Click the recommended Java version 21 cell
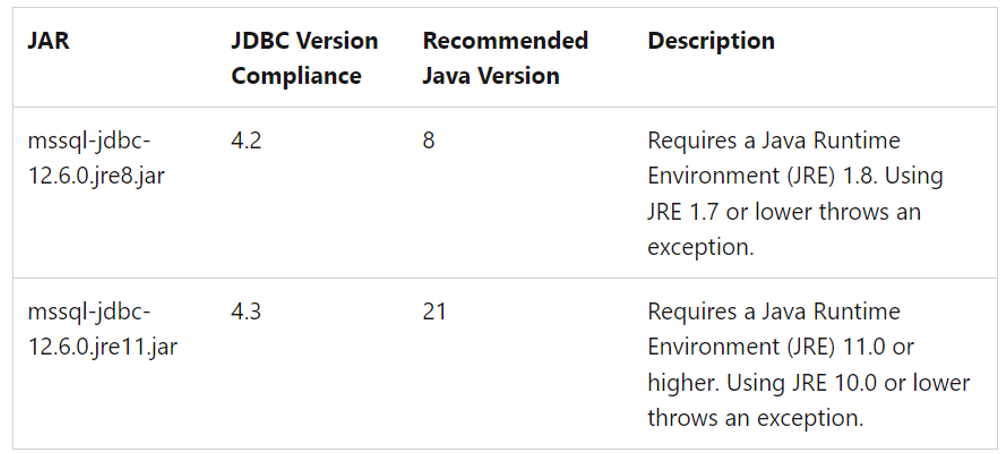1006x454 pixels. [x=434, y=312]
